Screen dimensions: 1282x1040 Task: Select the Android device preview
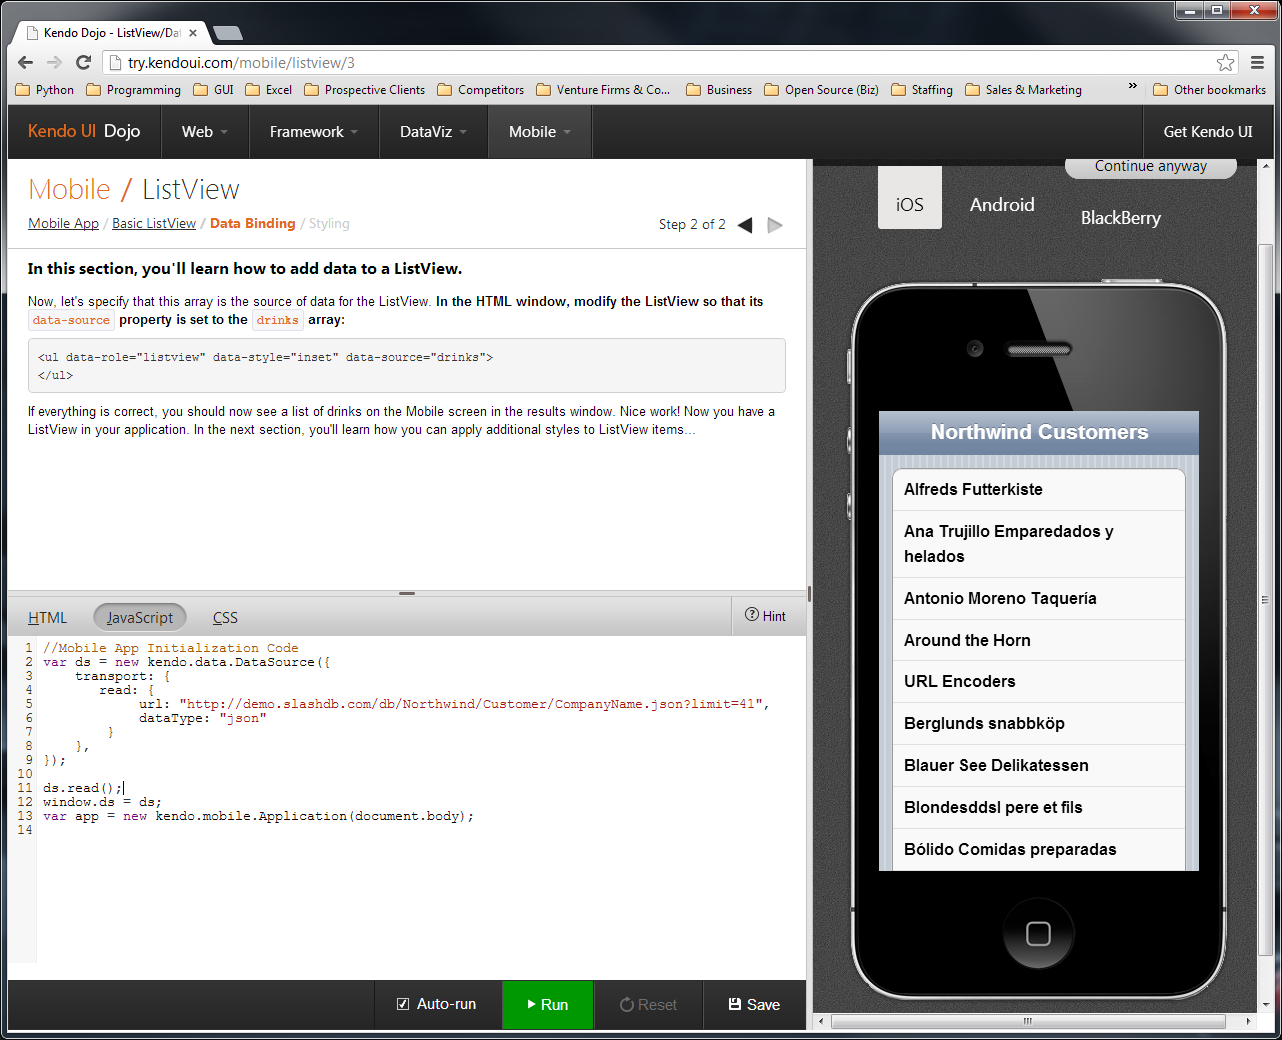pyautogui.click(x=1002, y=205)
